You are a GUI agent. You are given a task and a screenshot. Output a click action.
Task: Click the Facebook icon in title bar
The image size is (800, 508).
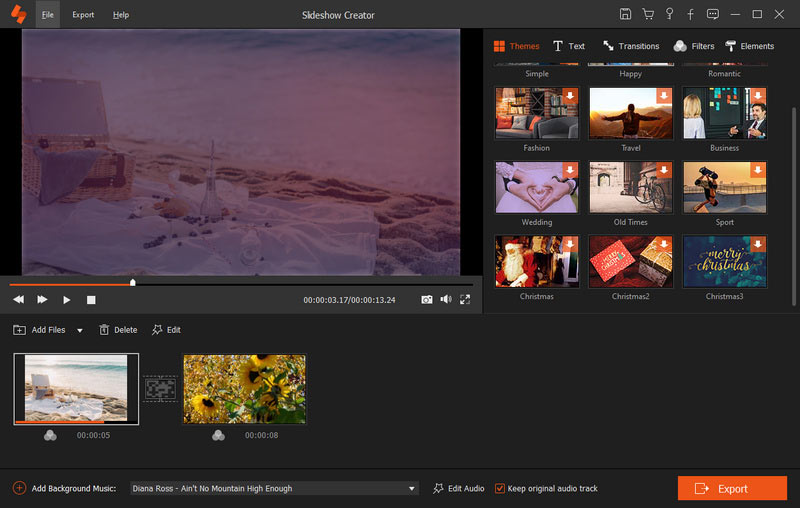pyautogui.click(x=690, y=14)
